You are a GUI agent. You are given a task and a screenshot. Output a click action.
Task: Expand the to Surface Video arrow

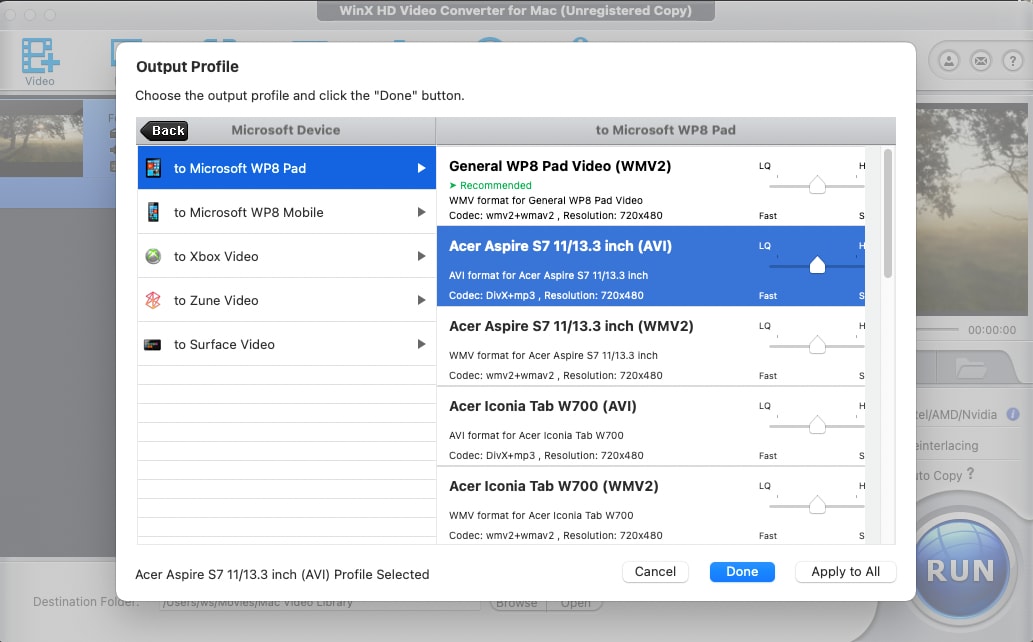(421, 344)
